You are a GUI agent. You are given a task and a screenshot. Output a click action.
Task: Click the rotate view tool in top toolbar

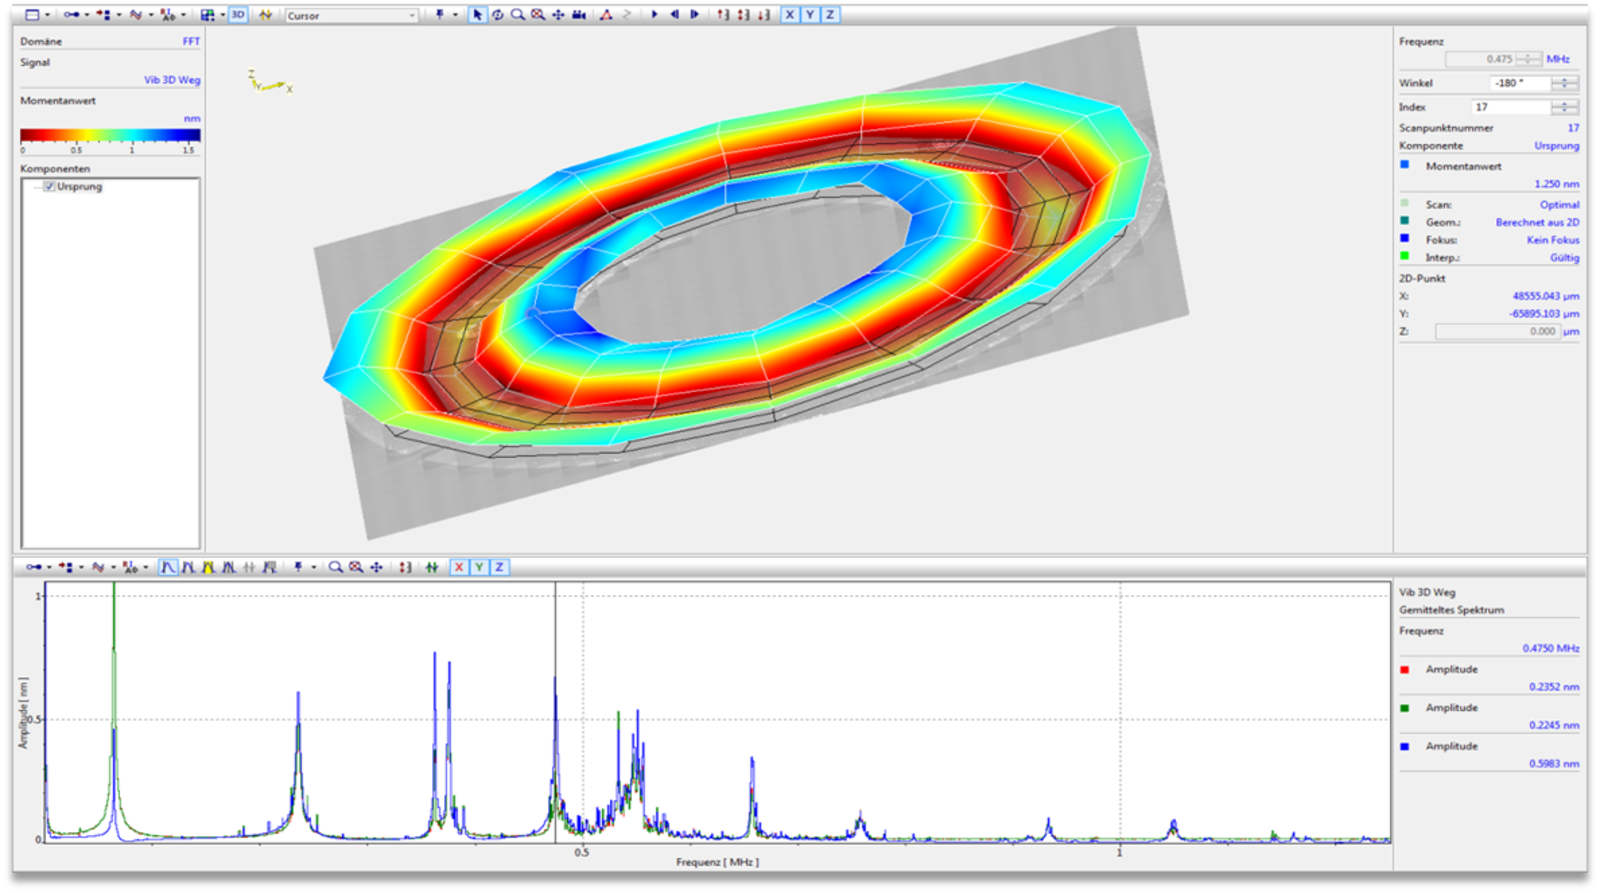(x=497, y=15)
